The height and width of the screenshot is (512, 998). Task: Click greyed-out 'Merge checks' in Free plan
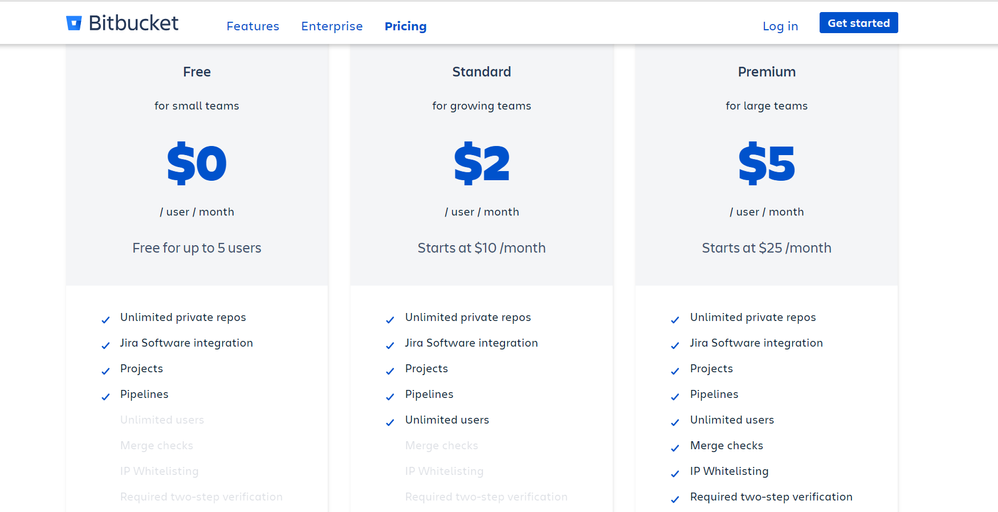point(157,445)
